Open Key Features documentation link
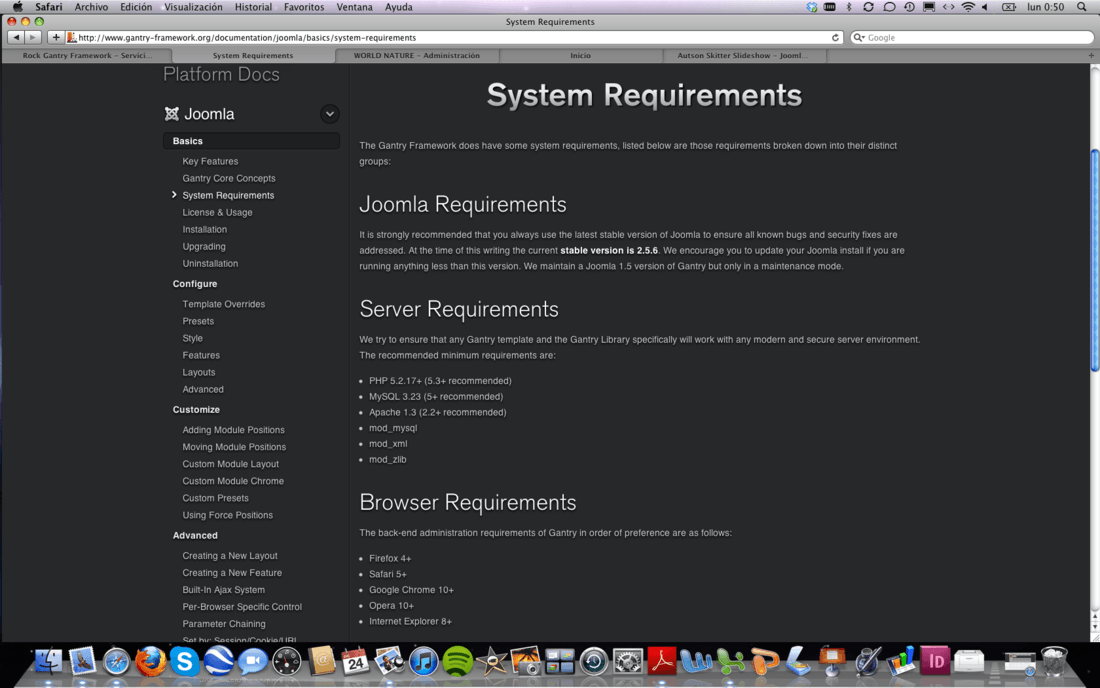Viewport: 1100px width, 688px height. [x=210, y=161]
